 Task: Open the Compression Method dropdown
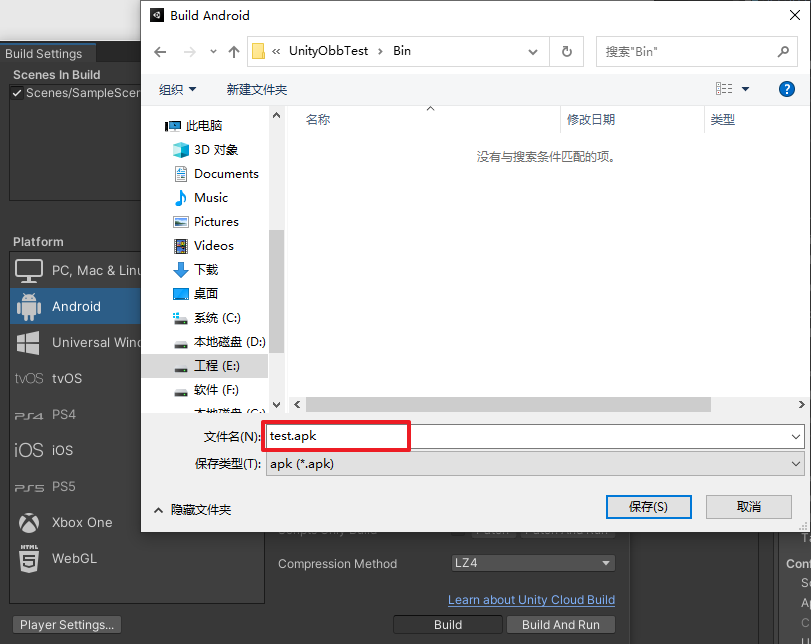[531, 563]
